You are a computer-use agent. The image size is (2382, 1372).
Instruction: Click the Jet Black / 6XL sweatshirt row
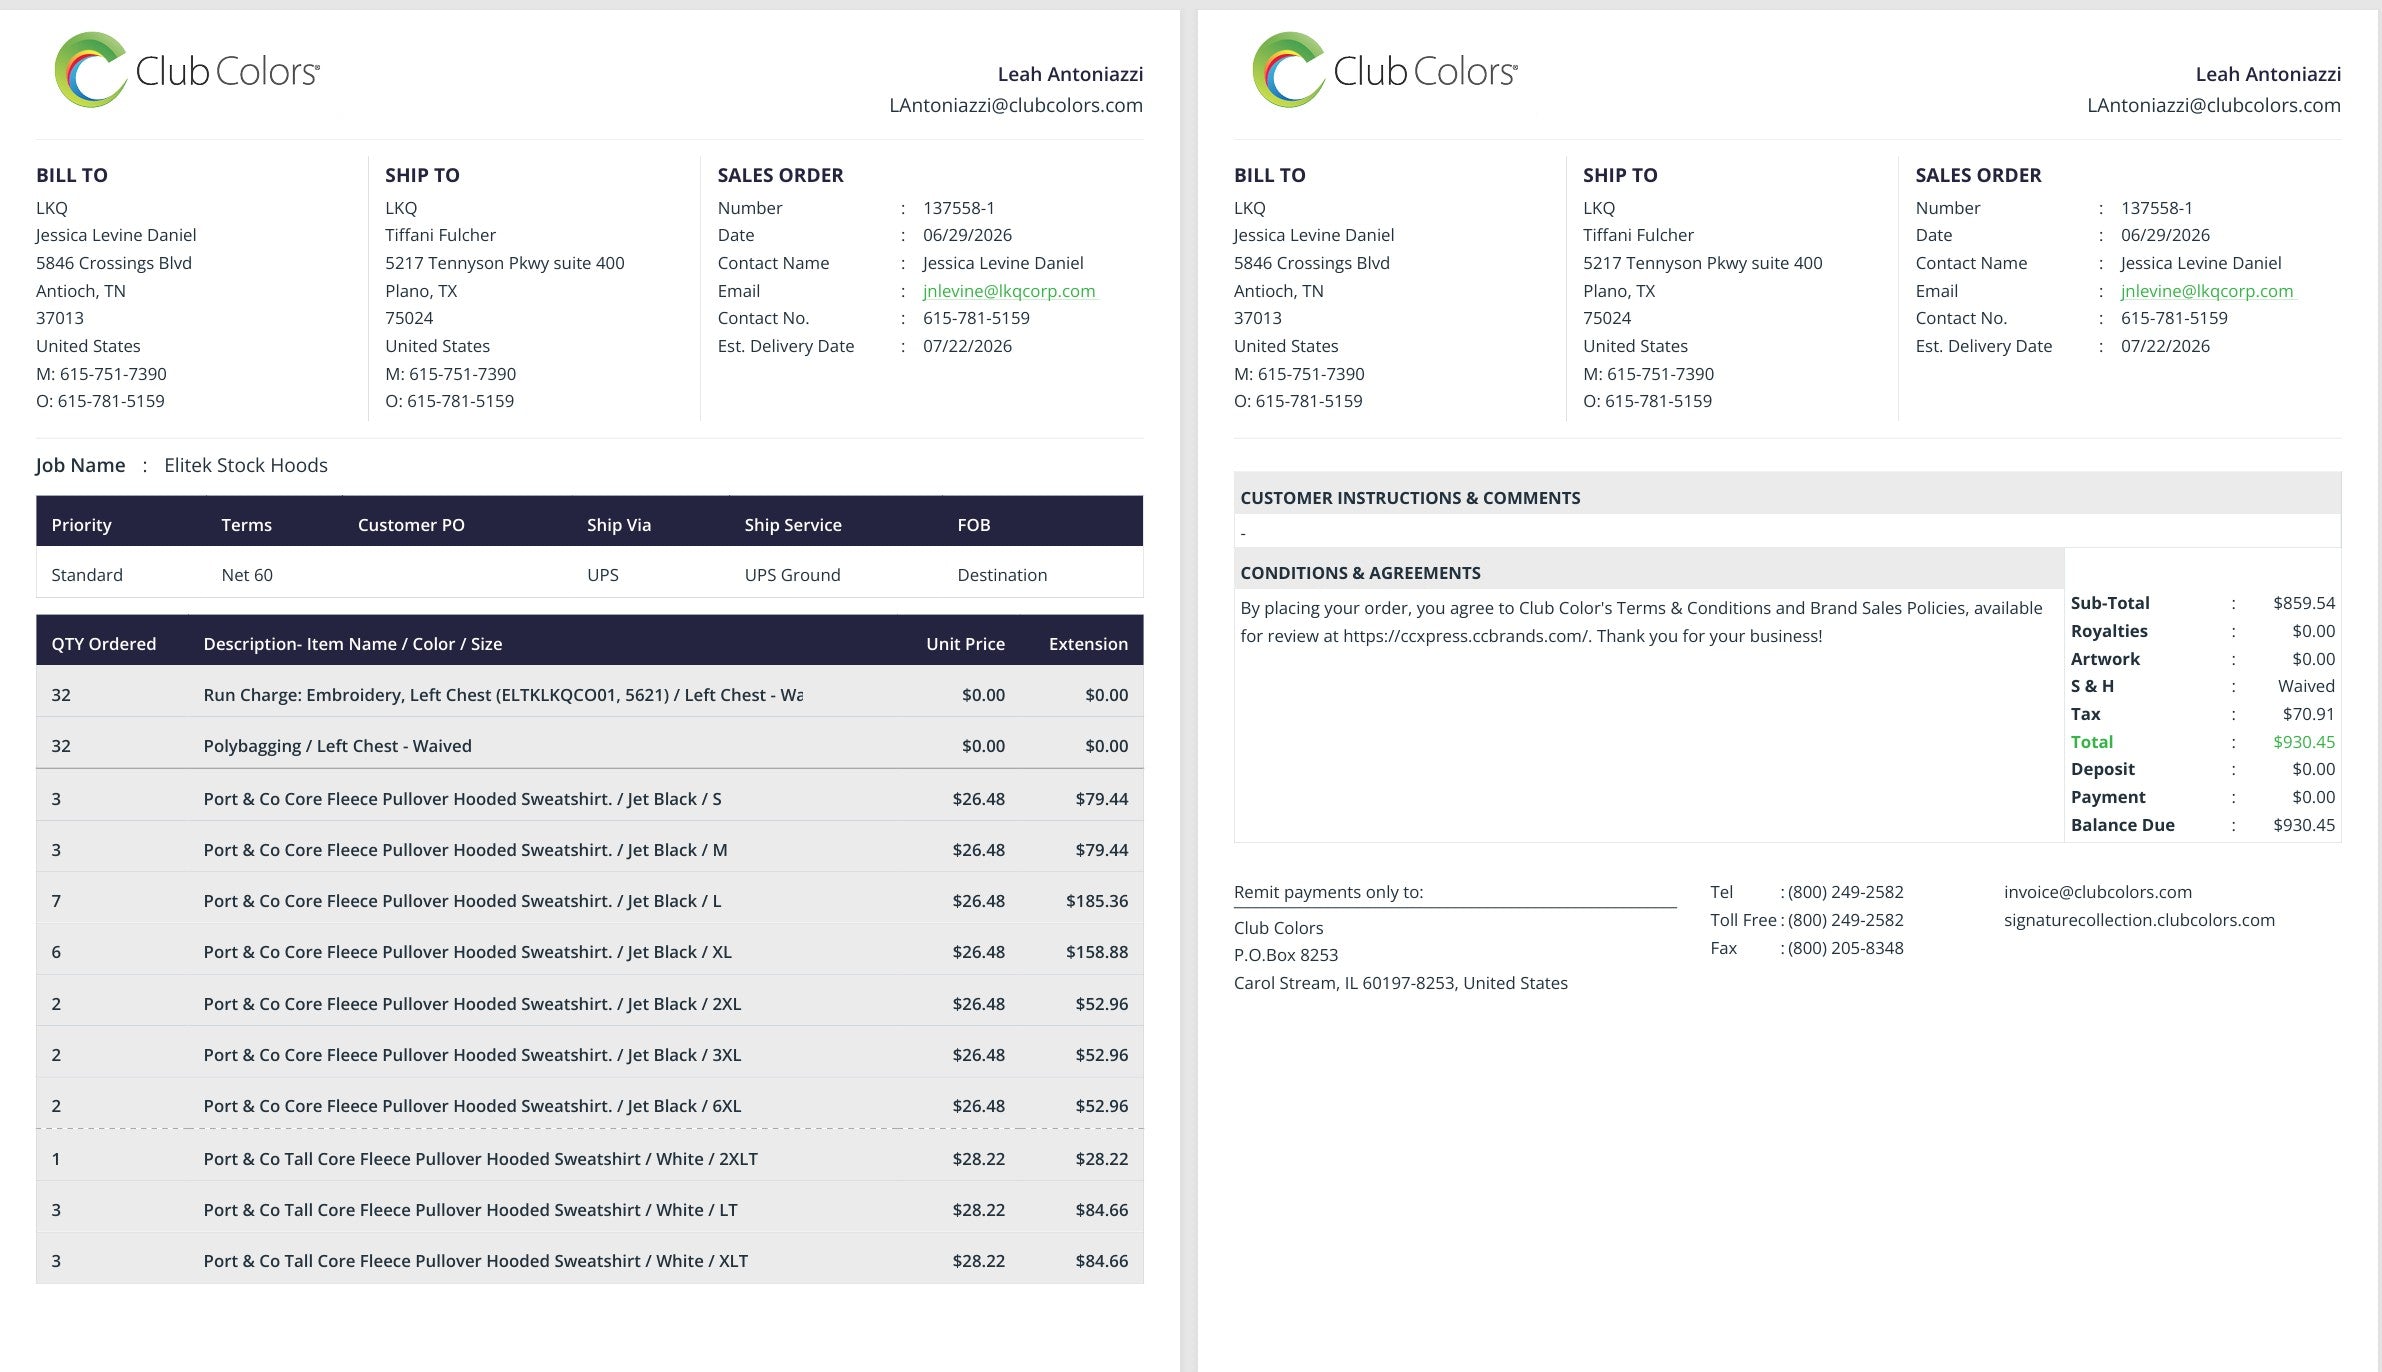coord(590,1106)
